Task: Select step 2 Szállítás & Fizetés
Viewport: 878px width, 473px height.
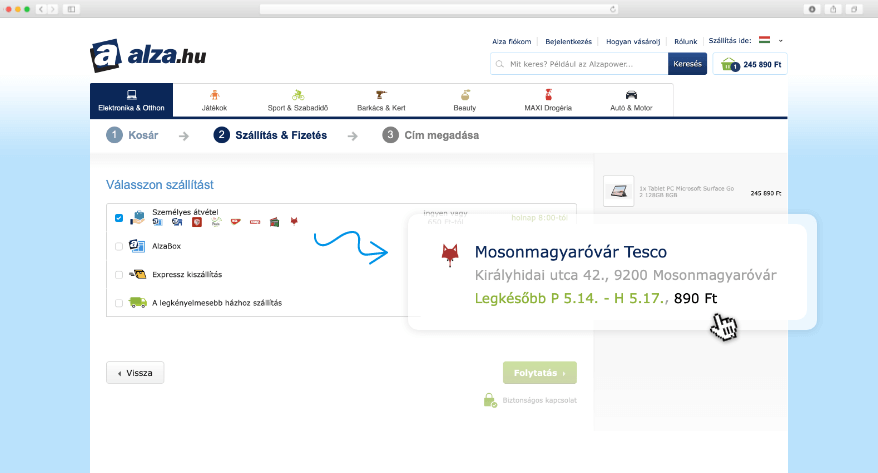Action: tap(270, 135)
